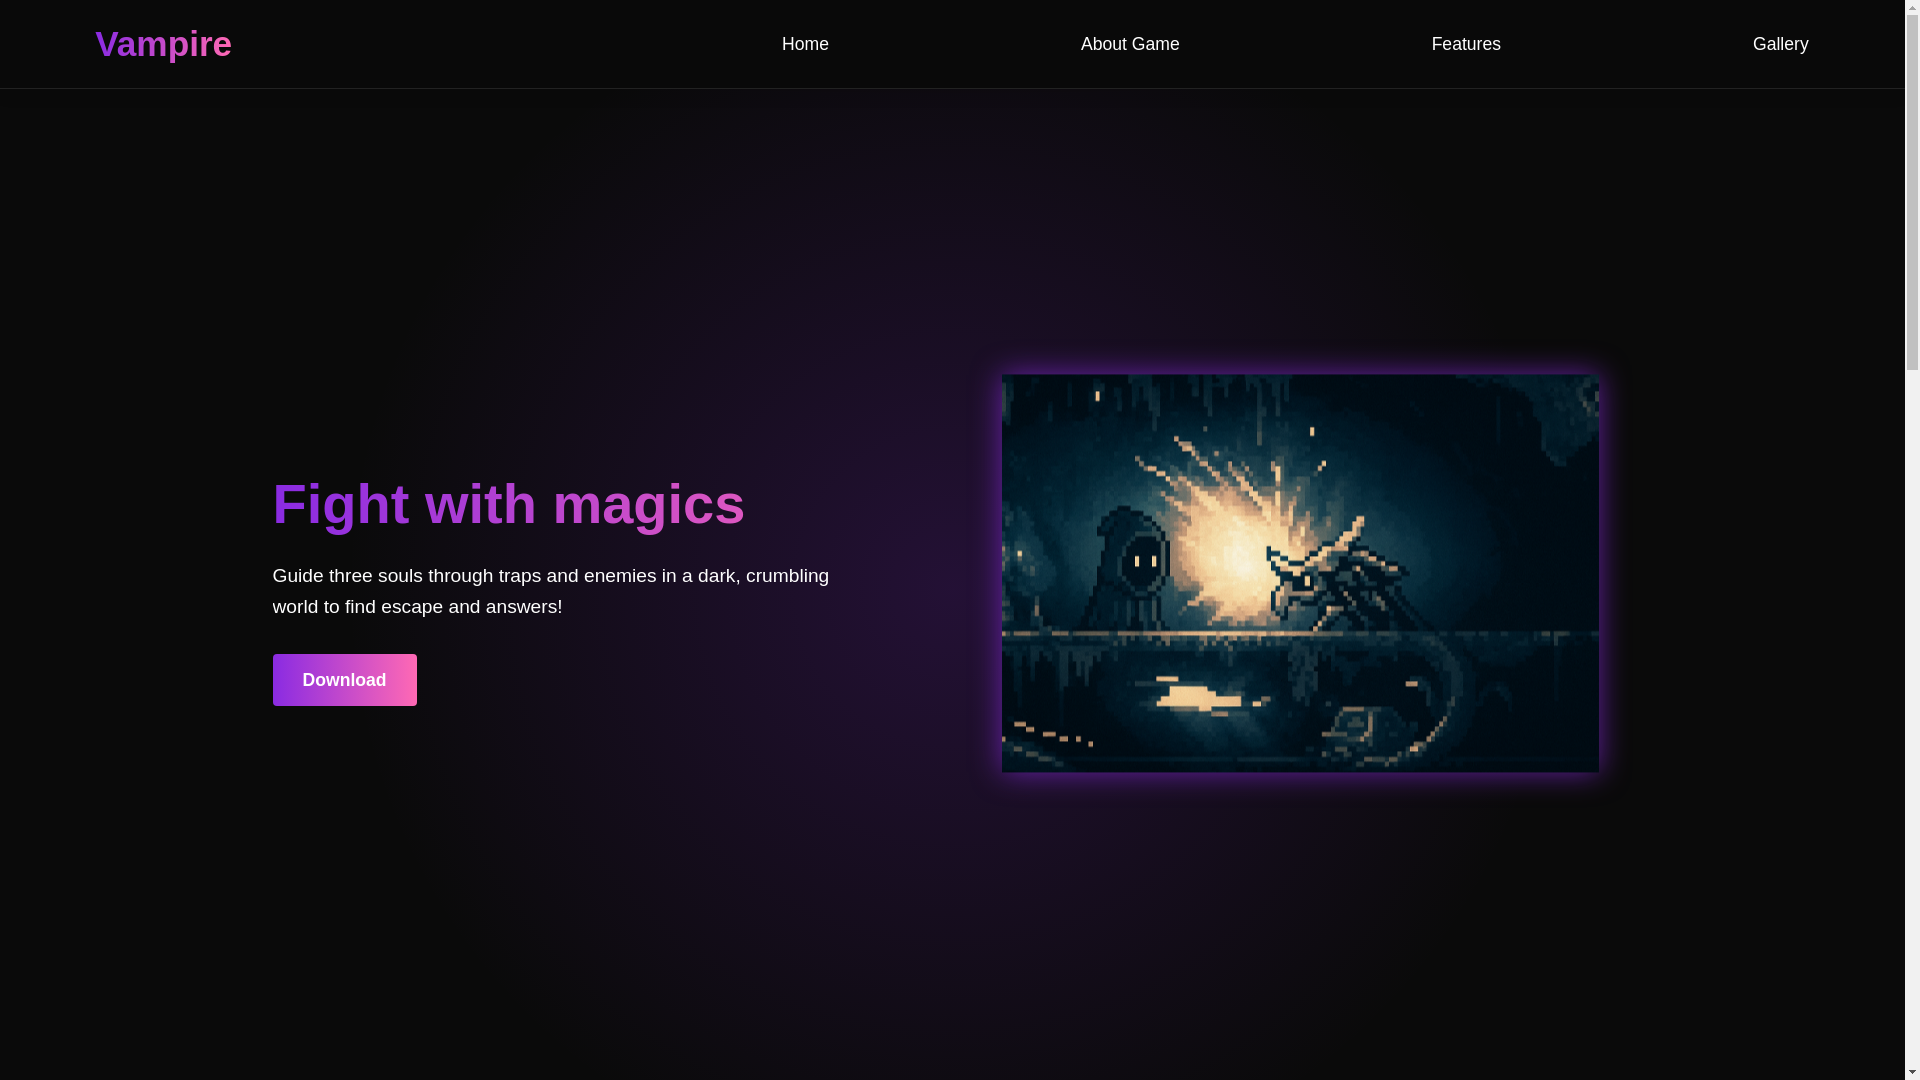Screen dimensions: 1920x1080
Task: Click the pixel-art game screenshot
Action: pyautogui.click(x=1300, y=573)
